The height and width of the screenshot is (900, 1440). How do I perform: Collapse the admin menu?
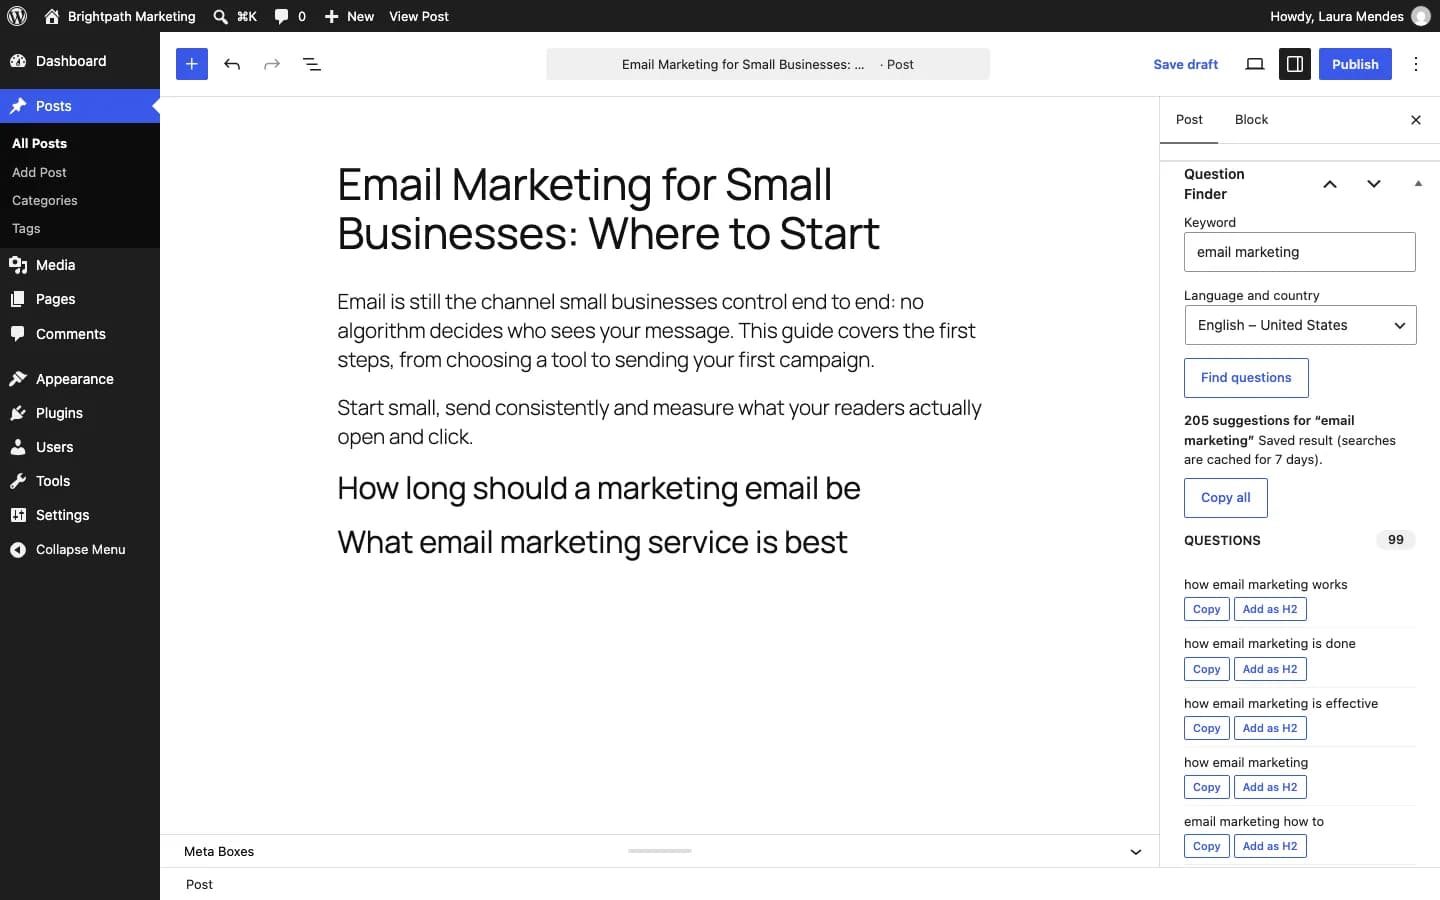pos(80,549)
